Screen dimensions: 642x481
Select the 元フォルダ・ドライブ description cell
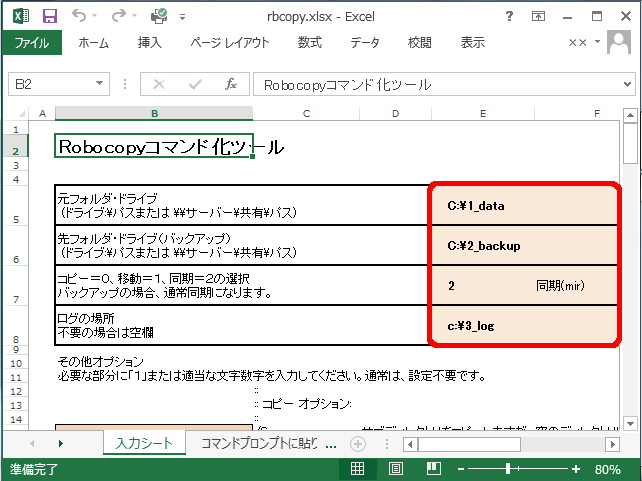tap(242, 205)
